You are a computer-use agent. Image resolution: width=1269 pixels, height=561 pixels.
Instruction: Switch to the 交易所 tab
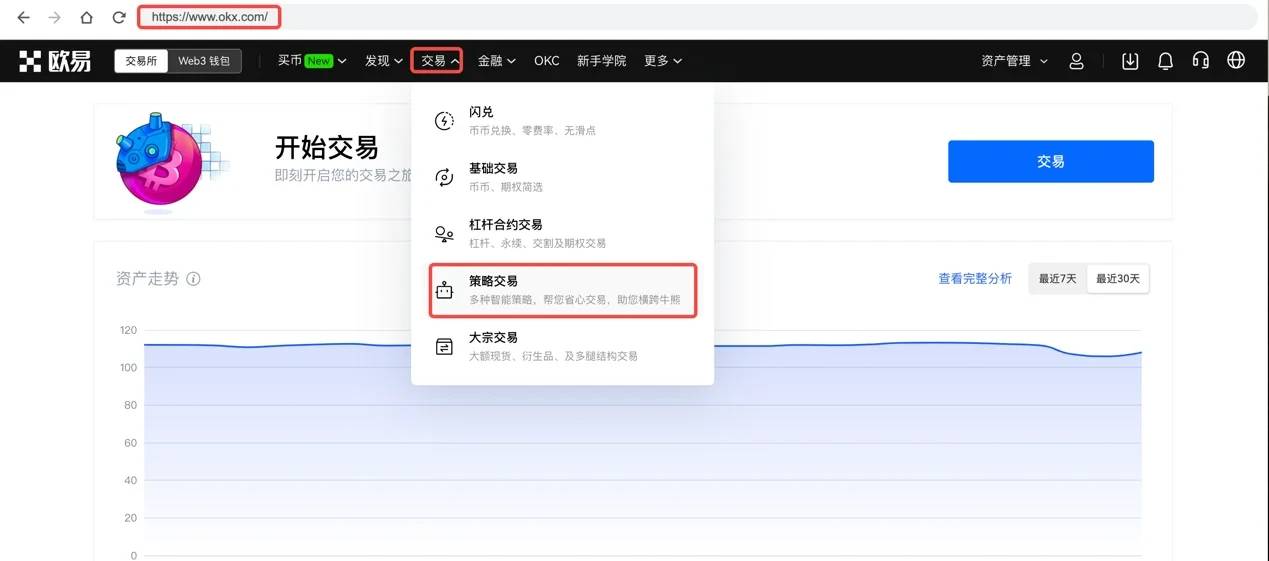pos(141,61)
